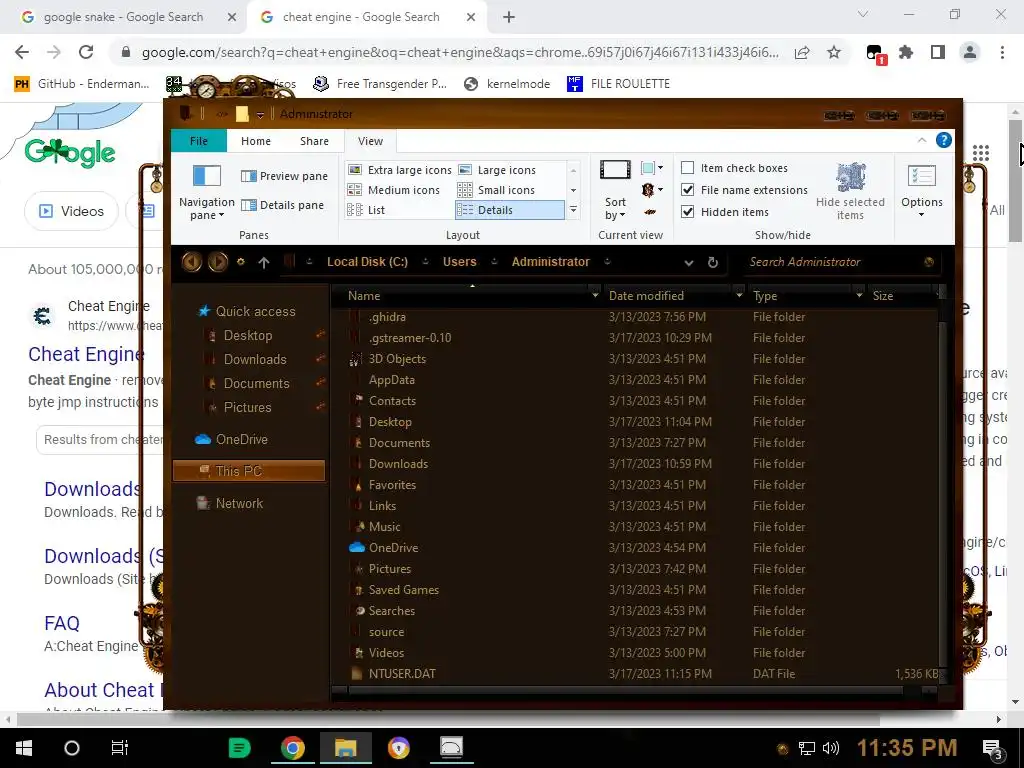1024x768 pixels.
Task: Open the Date modified filter dropdown
Action: point(739,296)
